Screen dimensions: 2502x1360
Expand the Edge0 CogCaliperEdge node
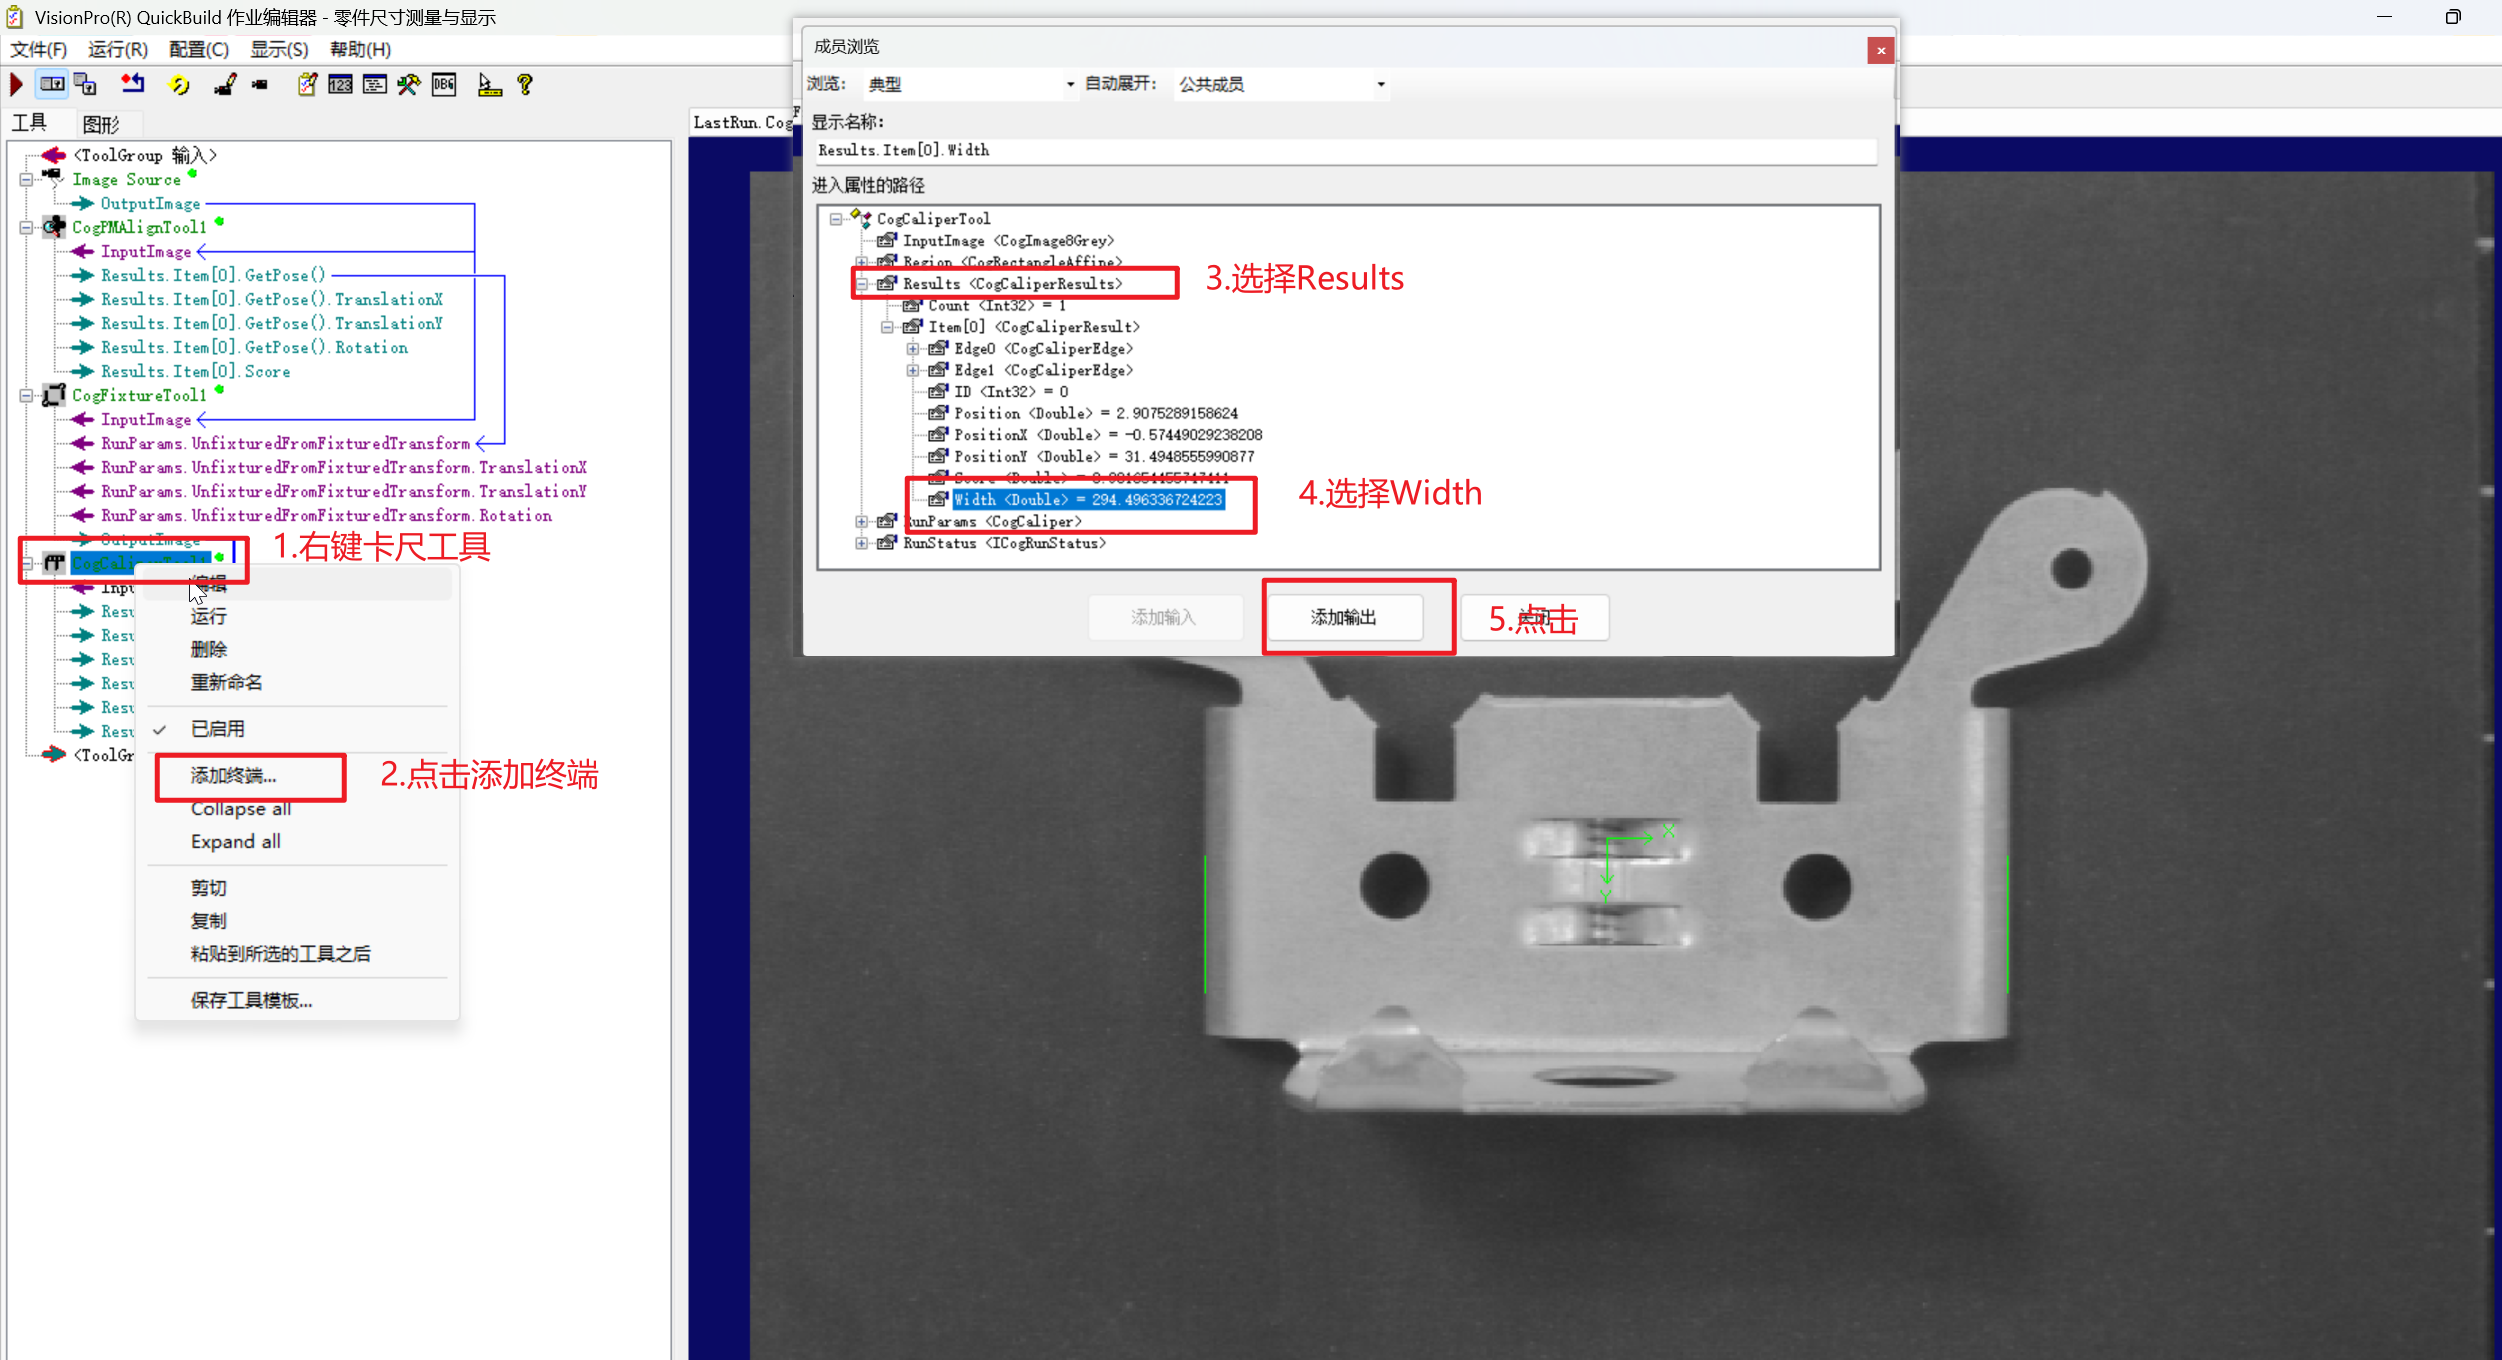pyautogui.click(x=913, y=349)
